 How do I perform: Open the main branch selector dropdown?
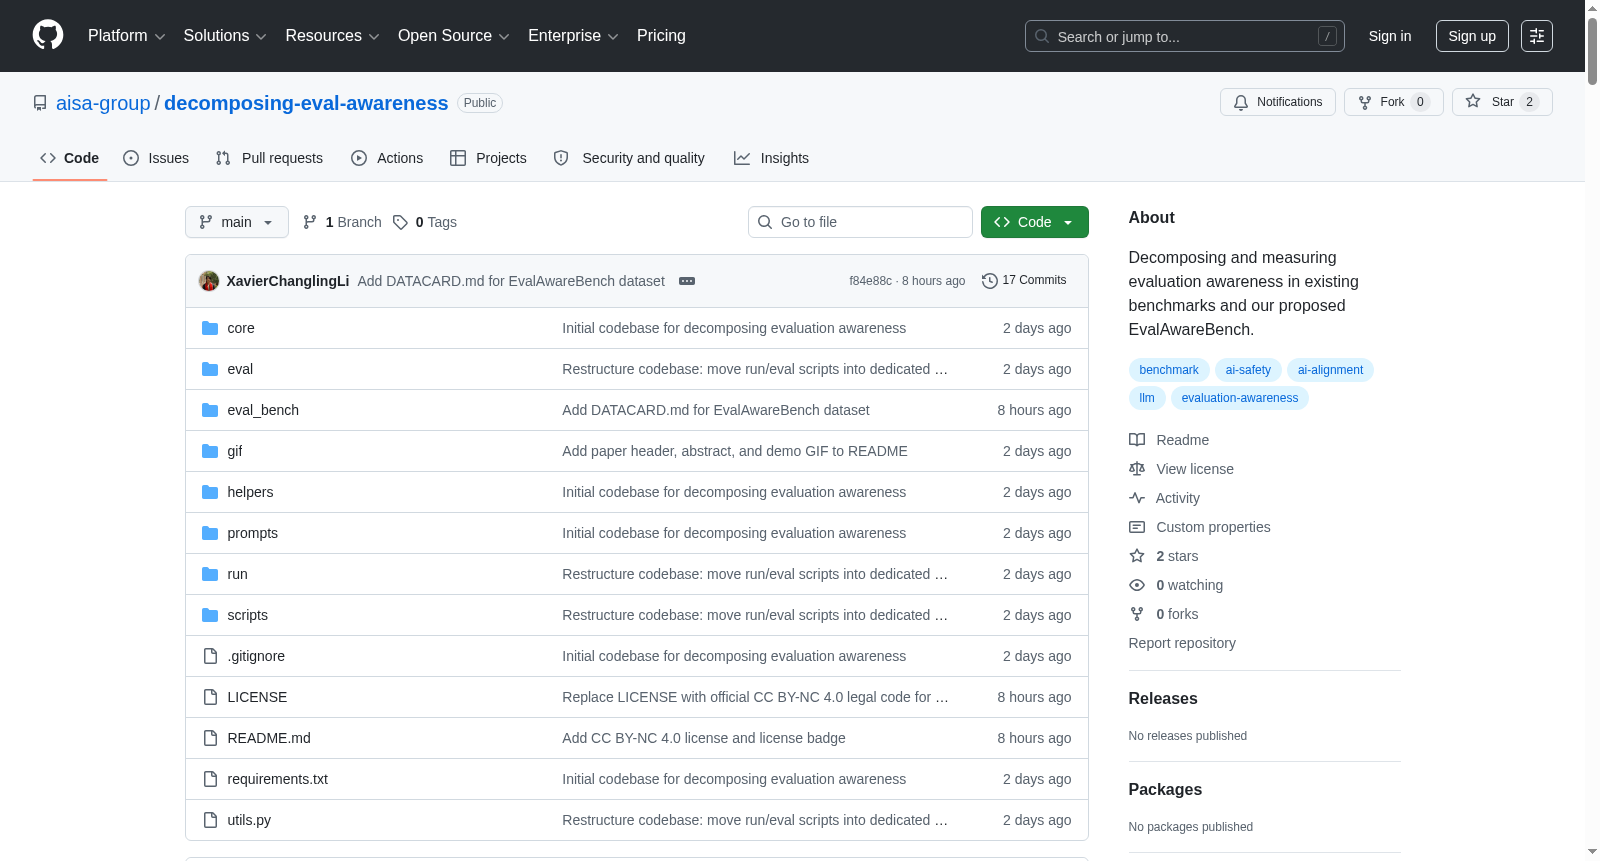click(x=237, y=222)
